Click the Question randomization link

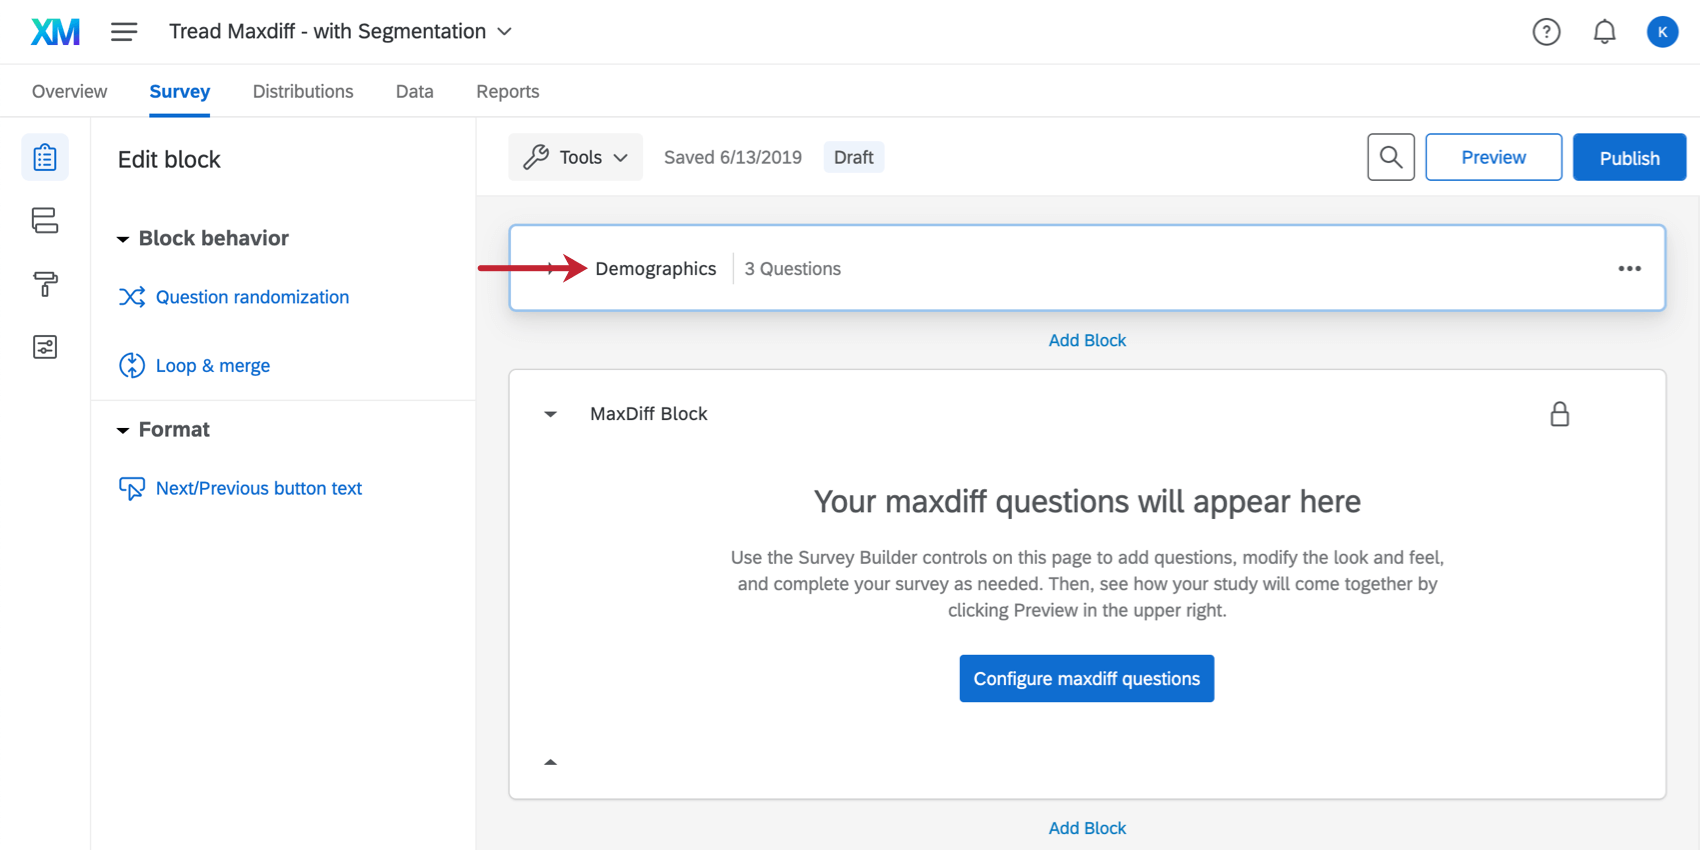[252, 297]
